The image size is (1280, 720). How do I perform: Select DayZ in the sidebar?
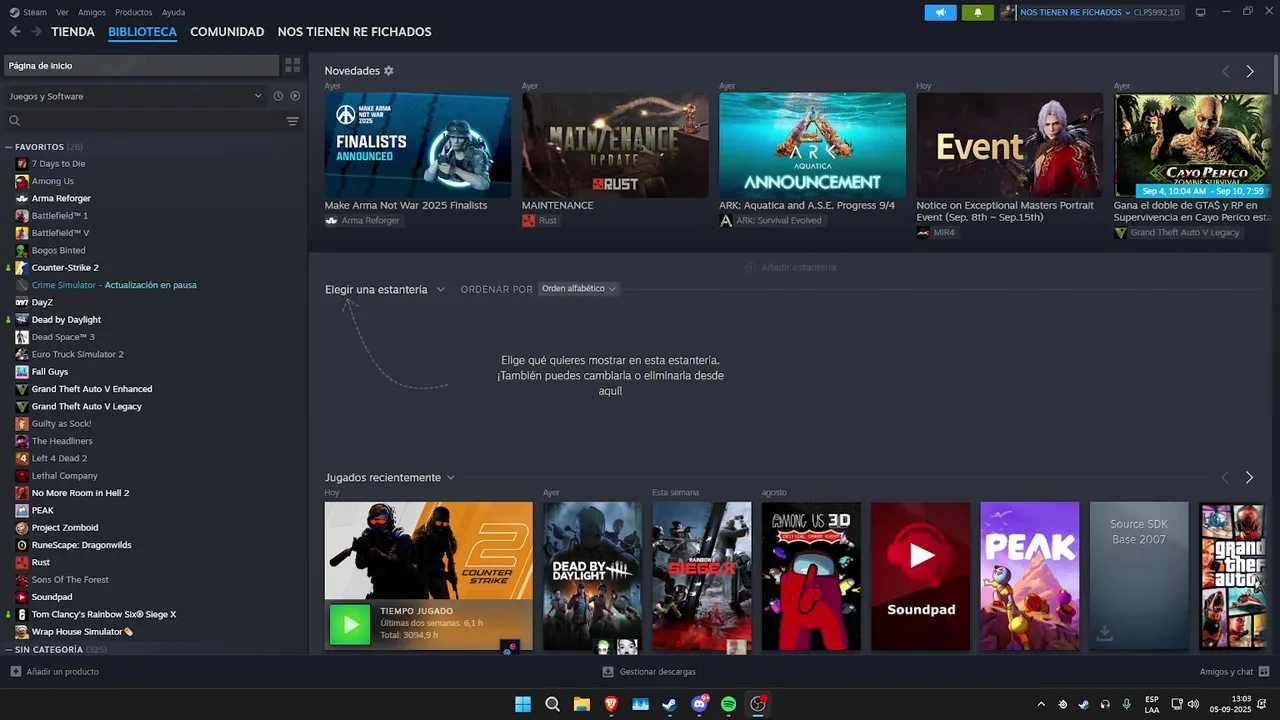pyautogui.click(x=42, y=302)
